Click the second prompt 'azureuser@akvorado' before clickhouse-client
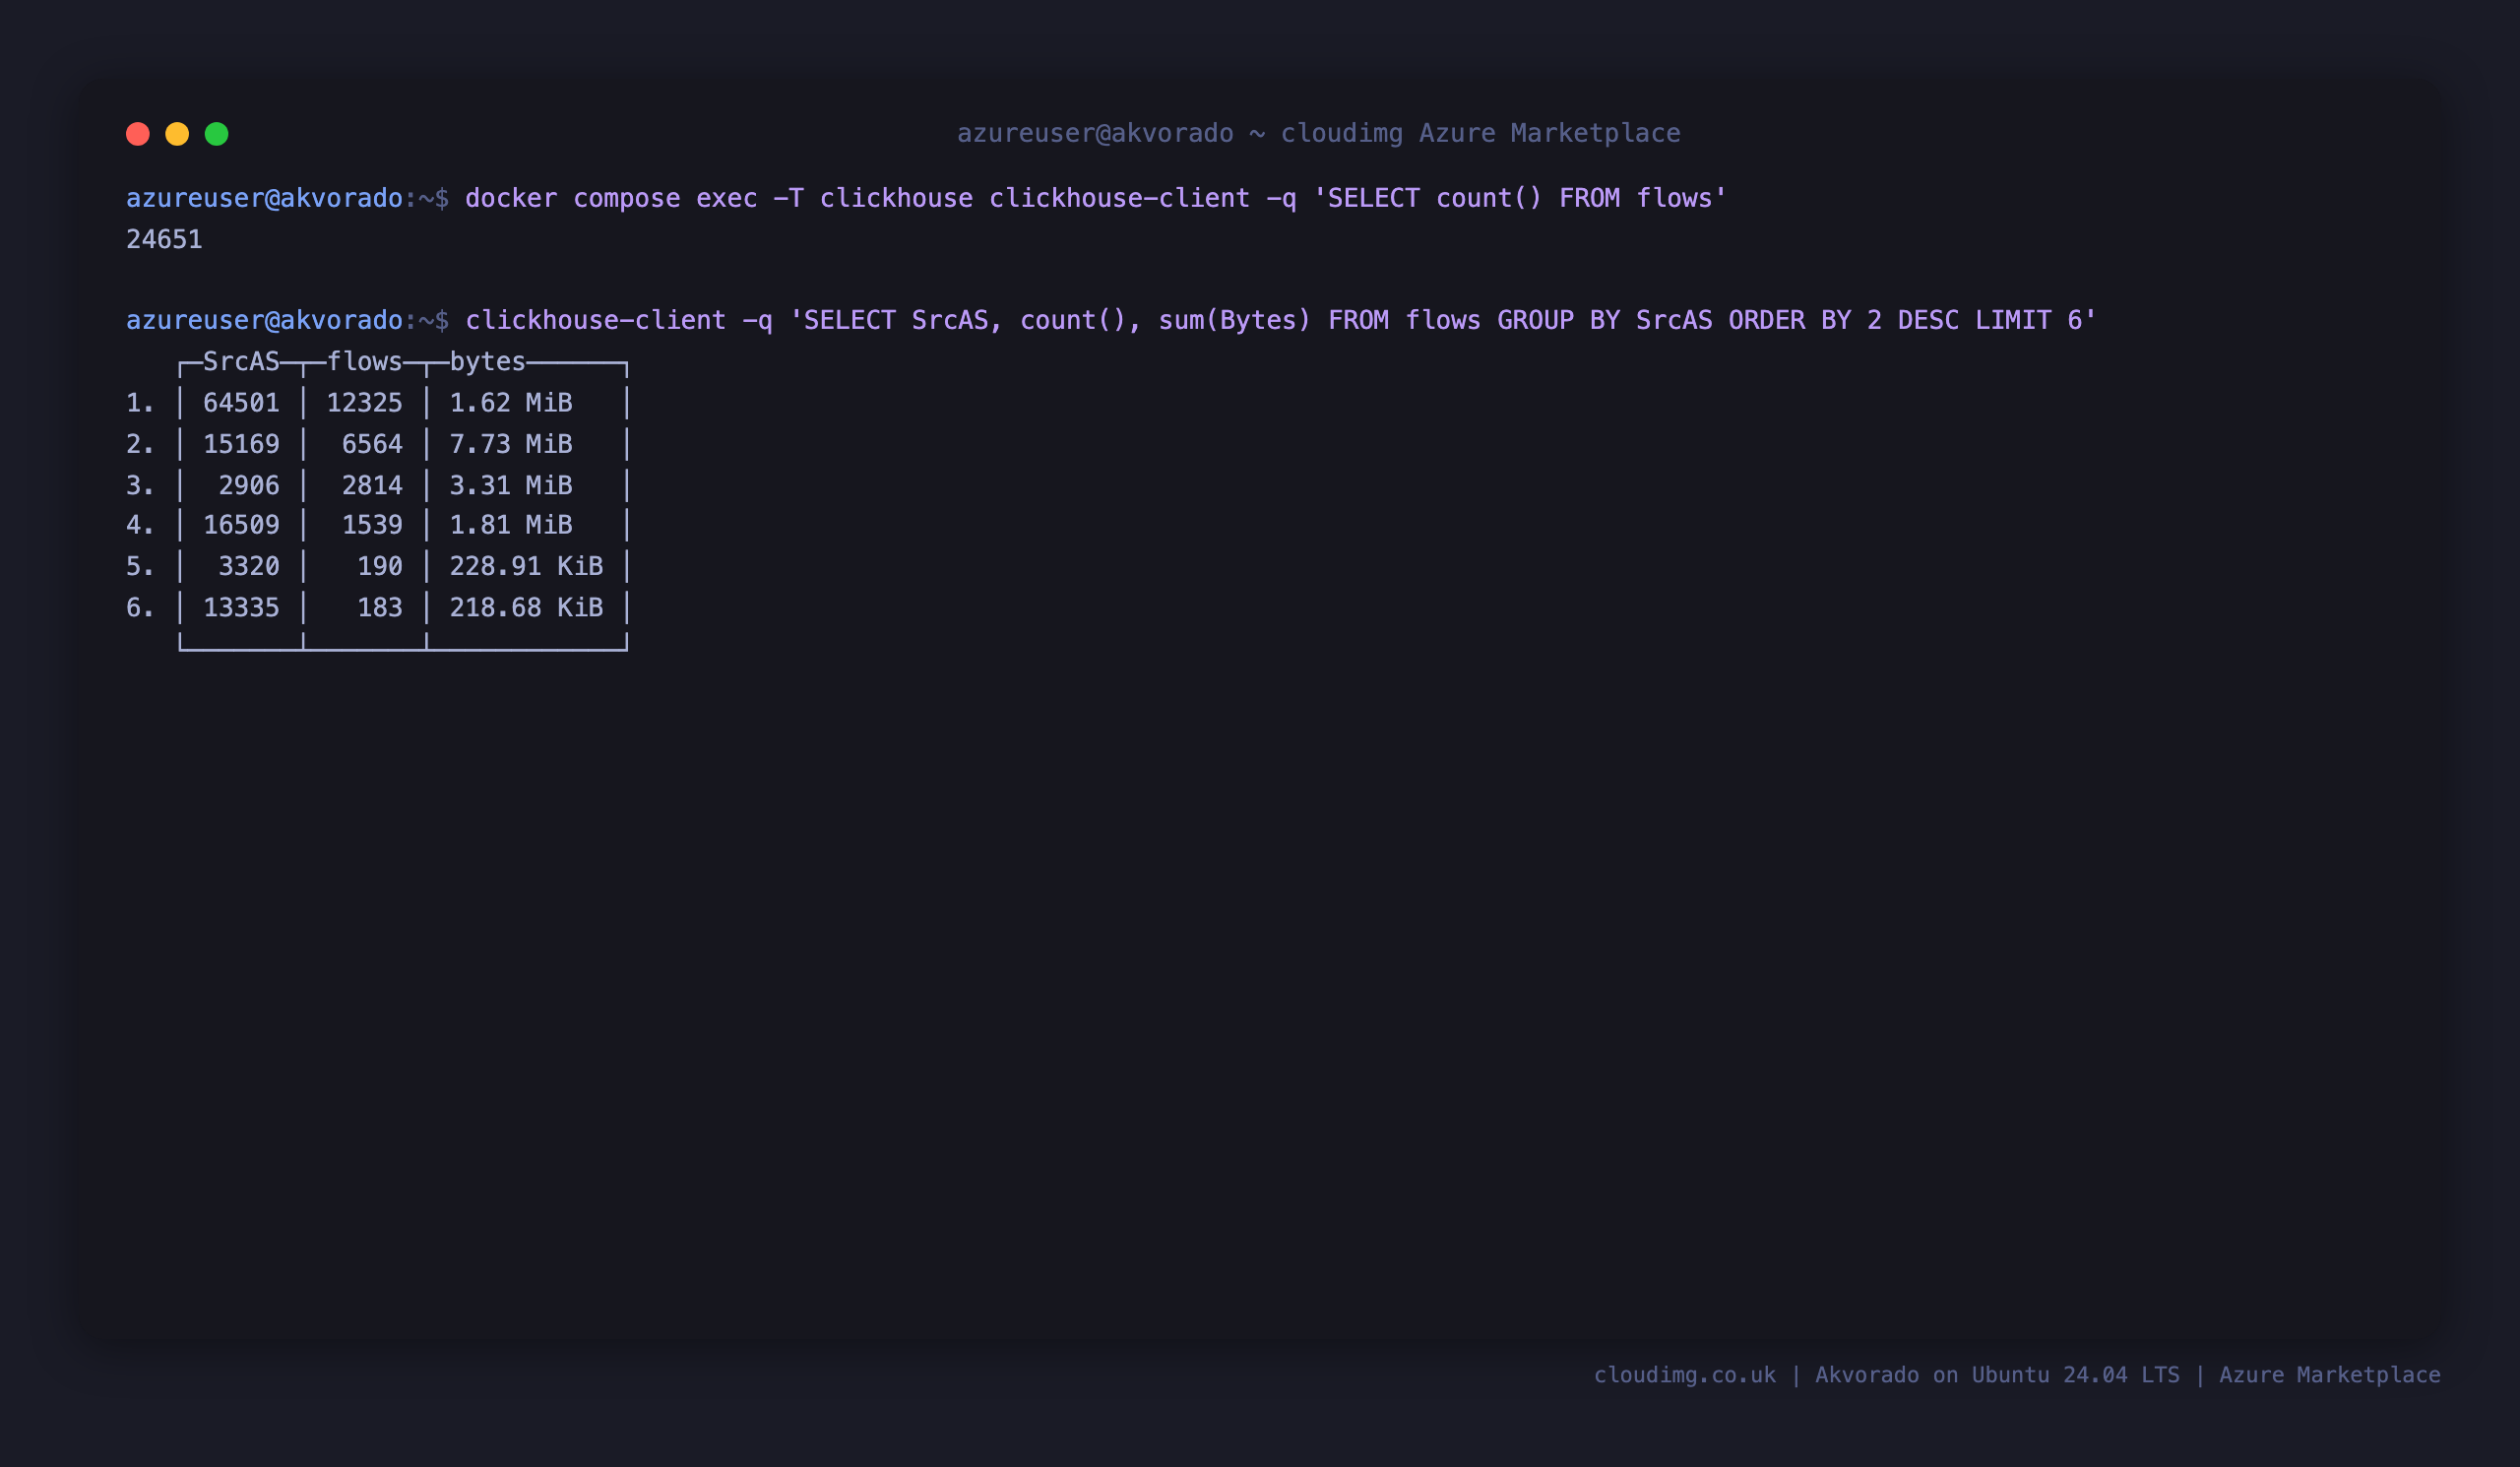Screen dimensions: 2520x1467 coord(264,320)
